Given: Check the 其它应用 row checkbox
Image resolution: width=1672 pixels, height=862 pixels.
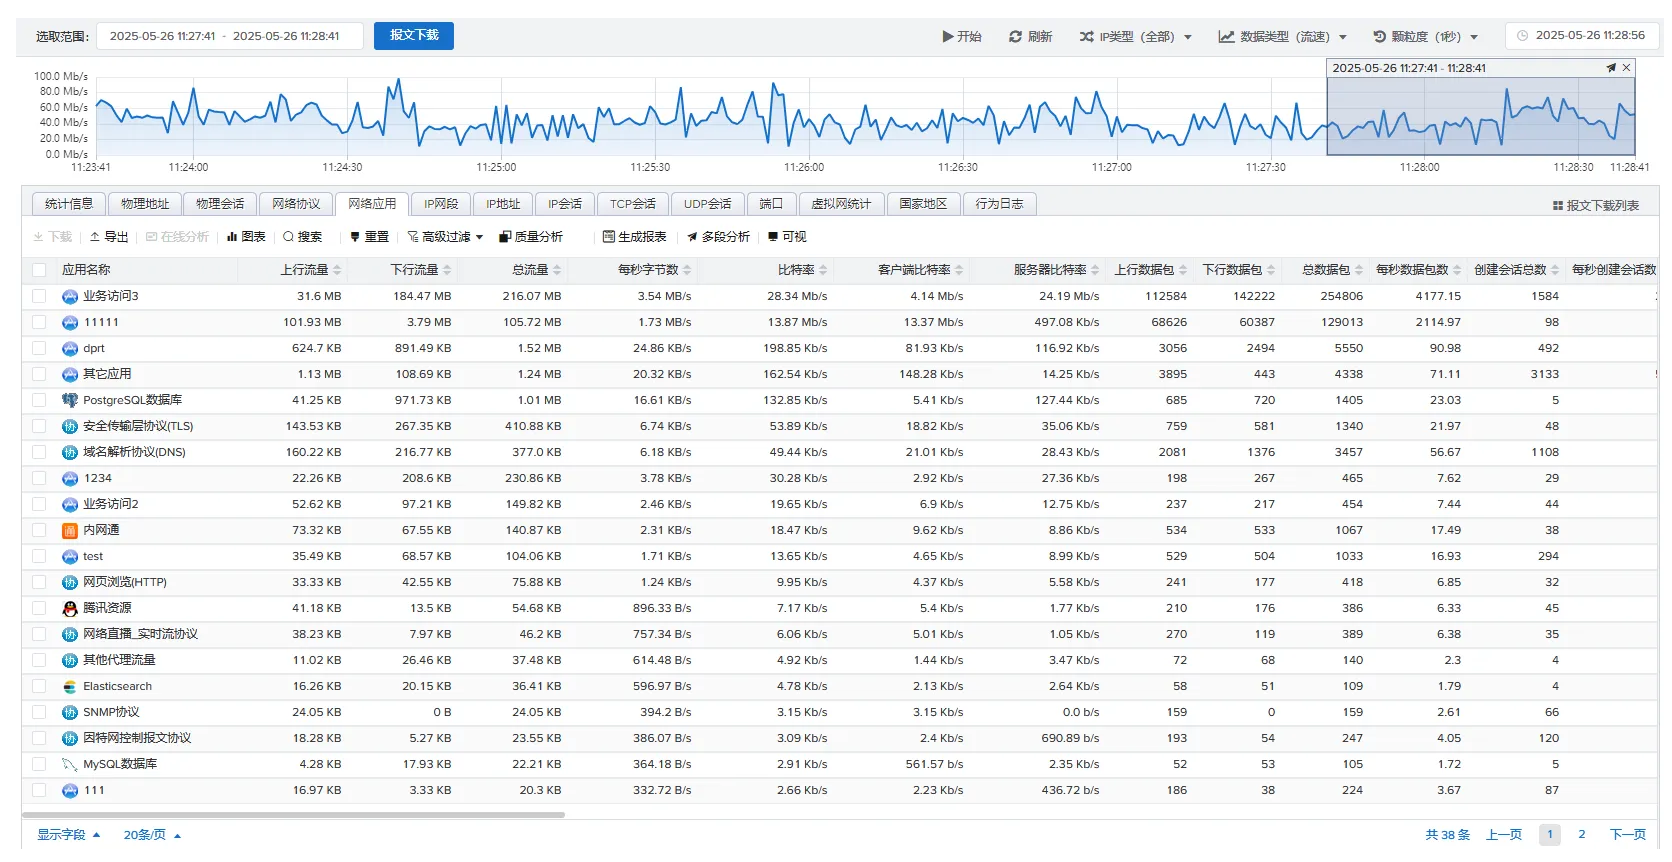Looking at the screenshot, I should (39, 374).
